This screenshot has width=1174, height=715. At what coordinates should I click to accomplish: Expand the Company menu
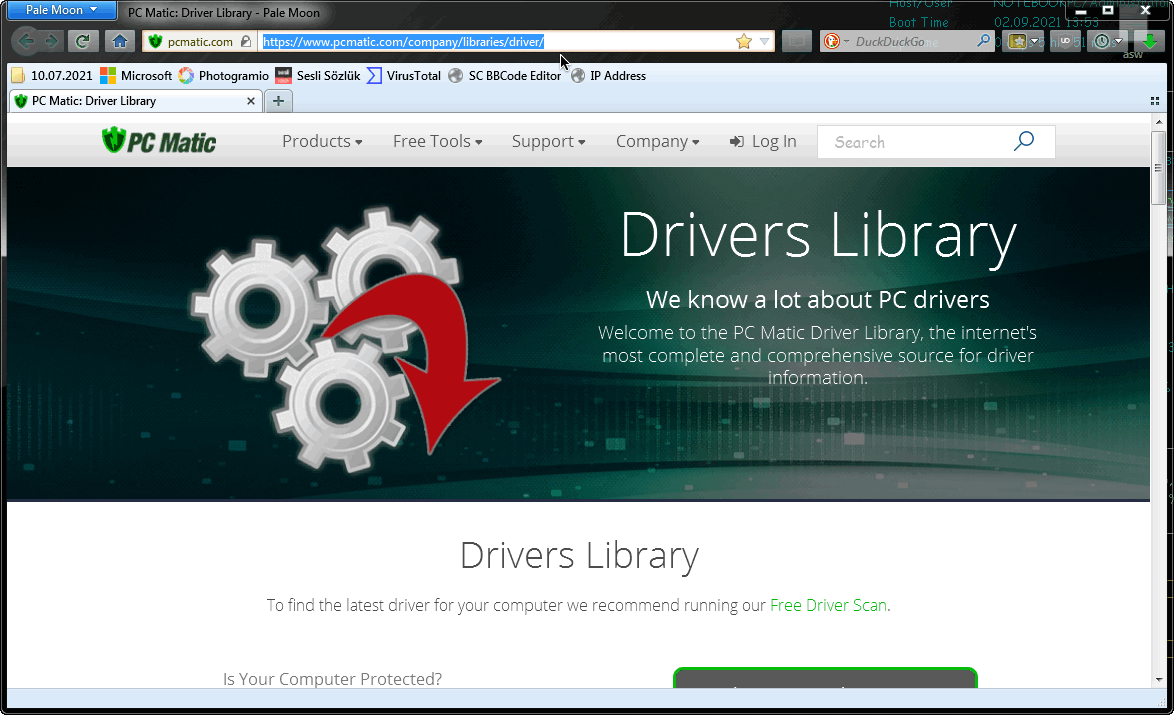click(x=657, y=142)
